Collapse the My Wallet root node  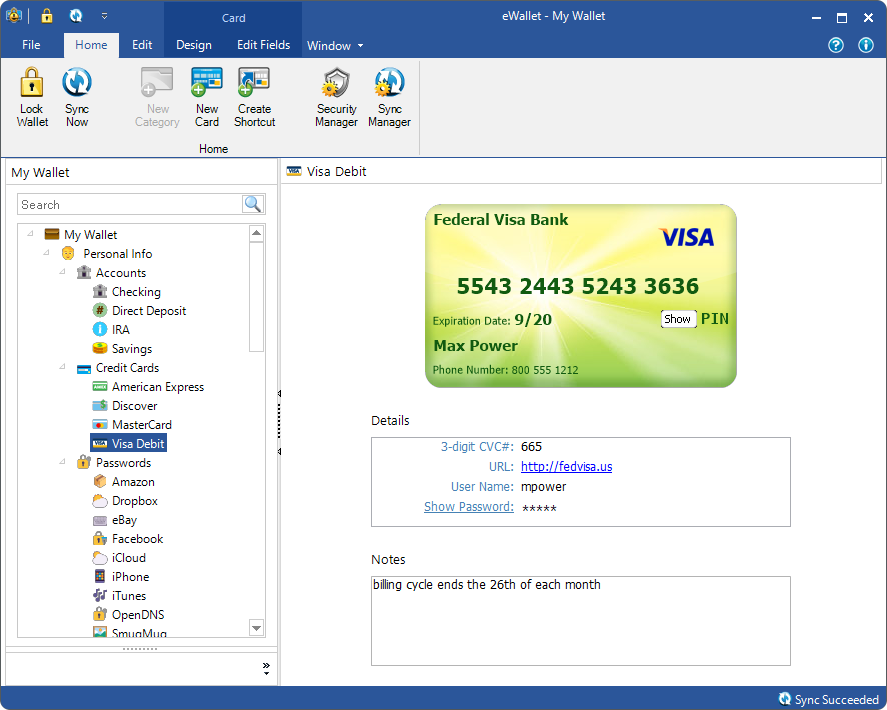point(31,234)
